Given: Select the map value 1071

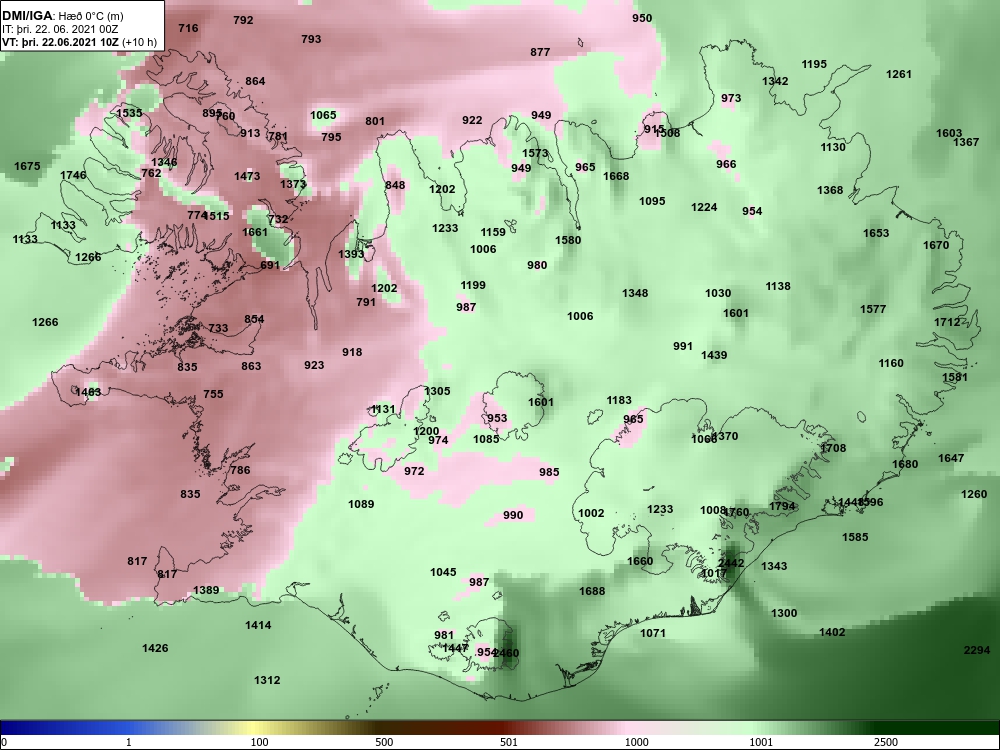Looking at the screenshot, I should pyautogui.click(x=652, y=633).
